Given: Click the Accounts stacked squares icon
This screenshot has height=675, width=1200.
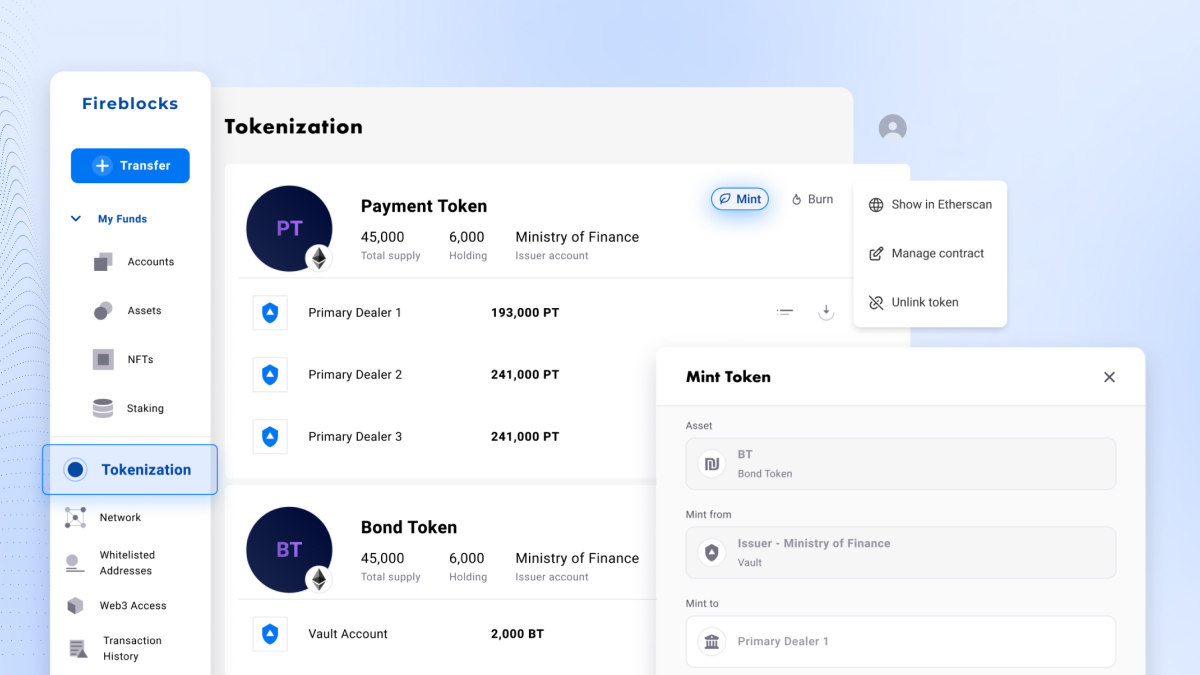Looking at the screenshot, I should tap(103, 262).
